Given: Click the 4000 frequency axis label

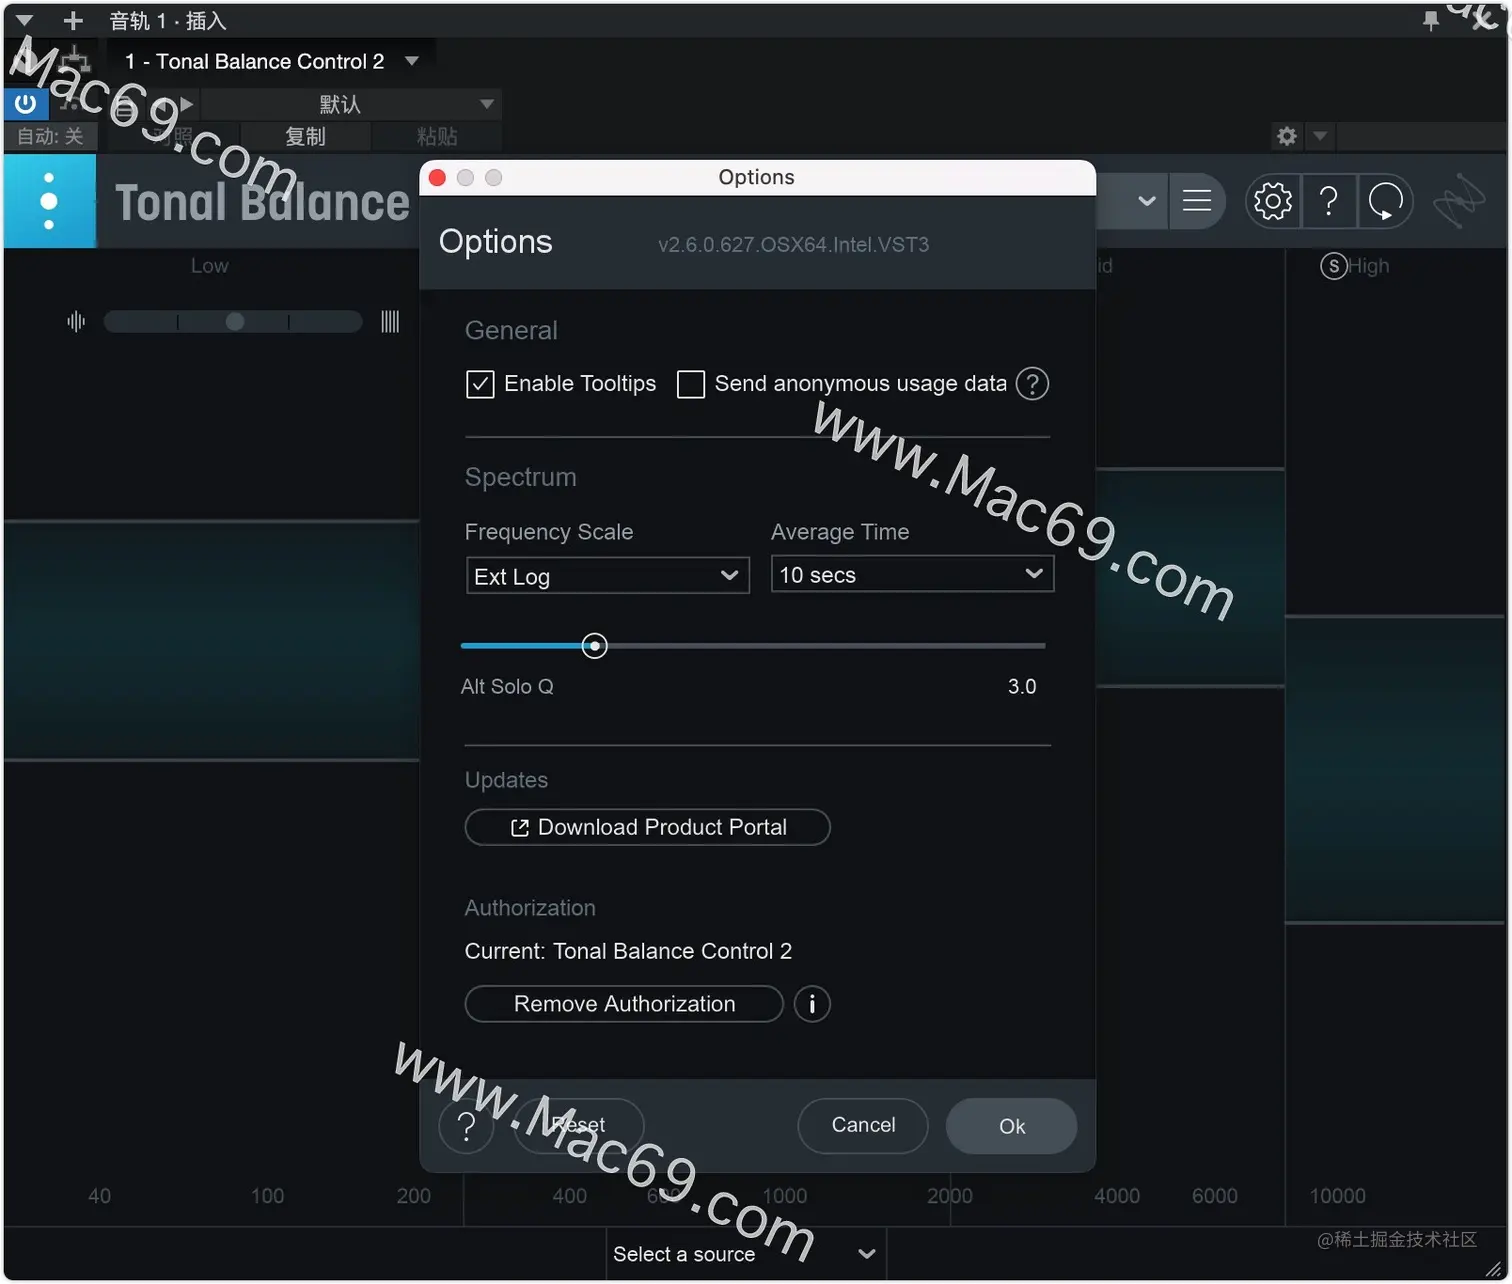Looking at the screenshot, I should (x=1117, y=1196).
